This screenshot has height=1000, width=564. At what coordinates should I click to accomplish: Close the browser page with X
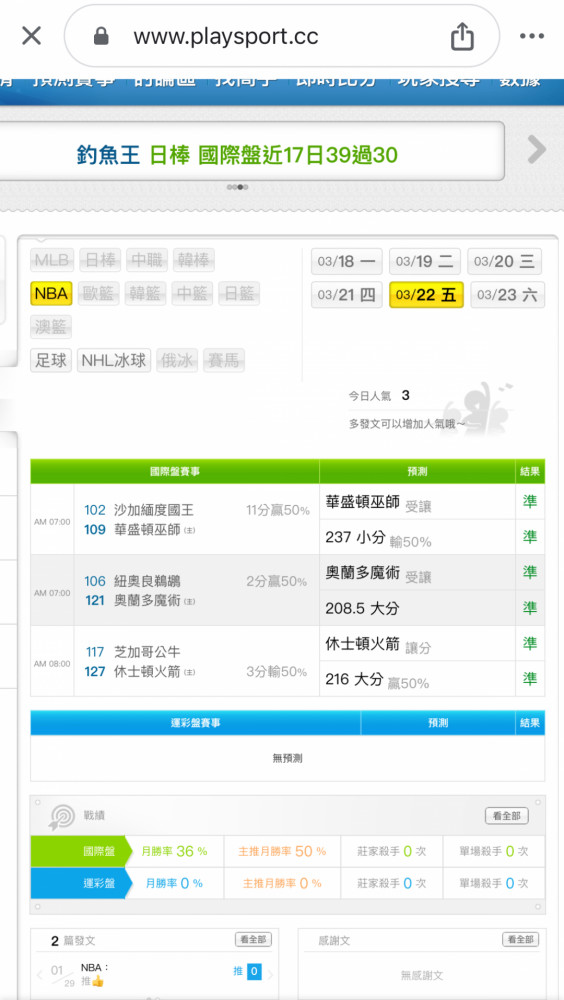31,36
